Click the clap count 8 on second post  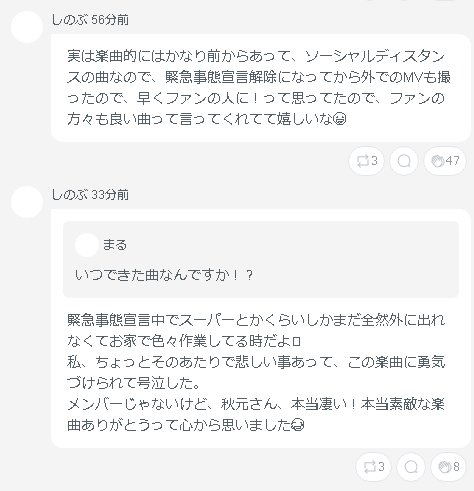pyautogui.click(x=456, y=467)
